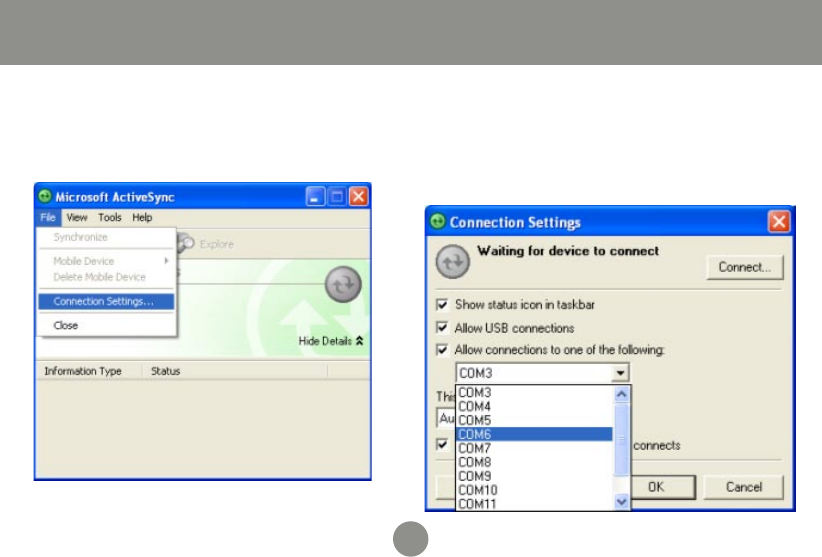Open the View menu
The height and width of the screenshot is (557, 822).
(x=77, y=217)
